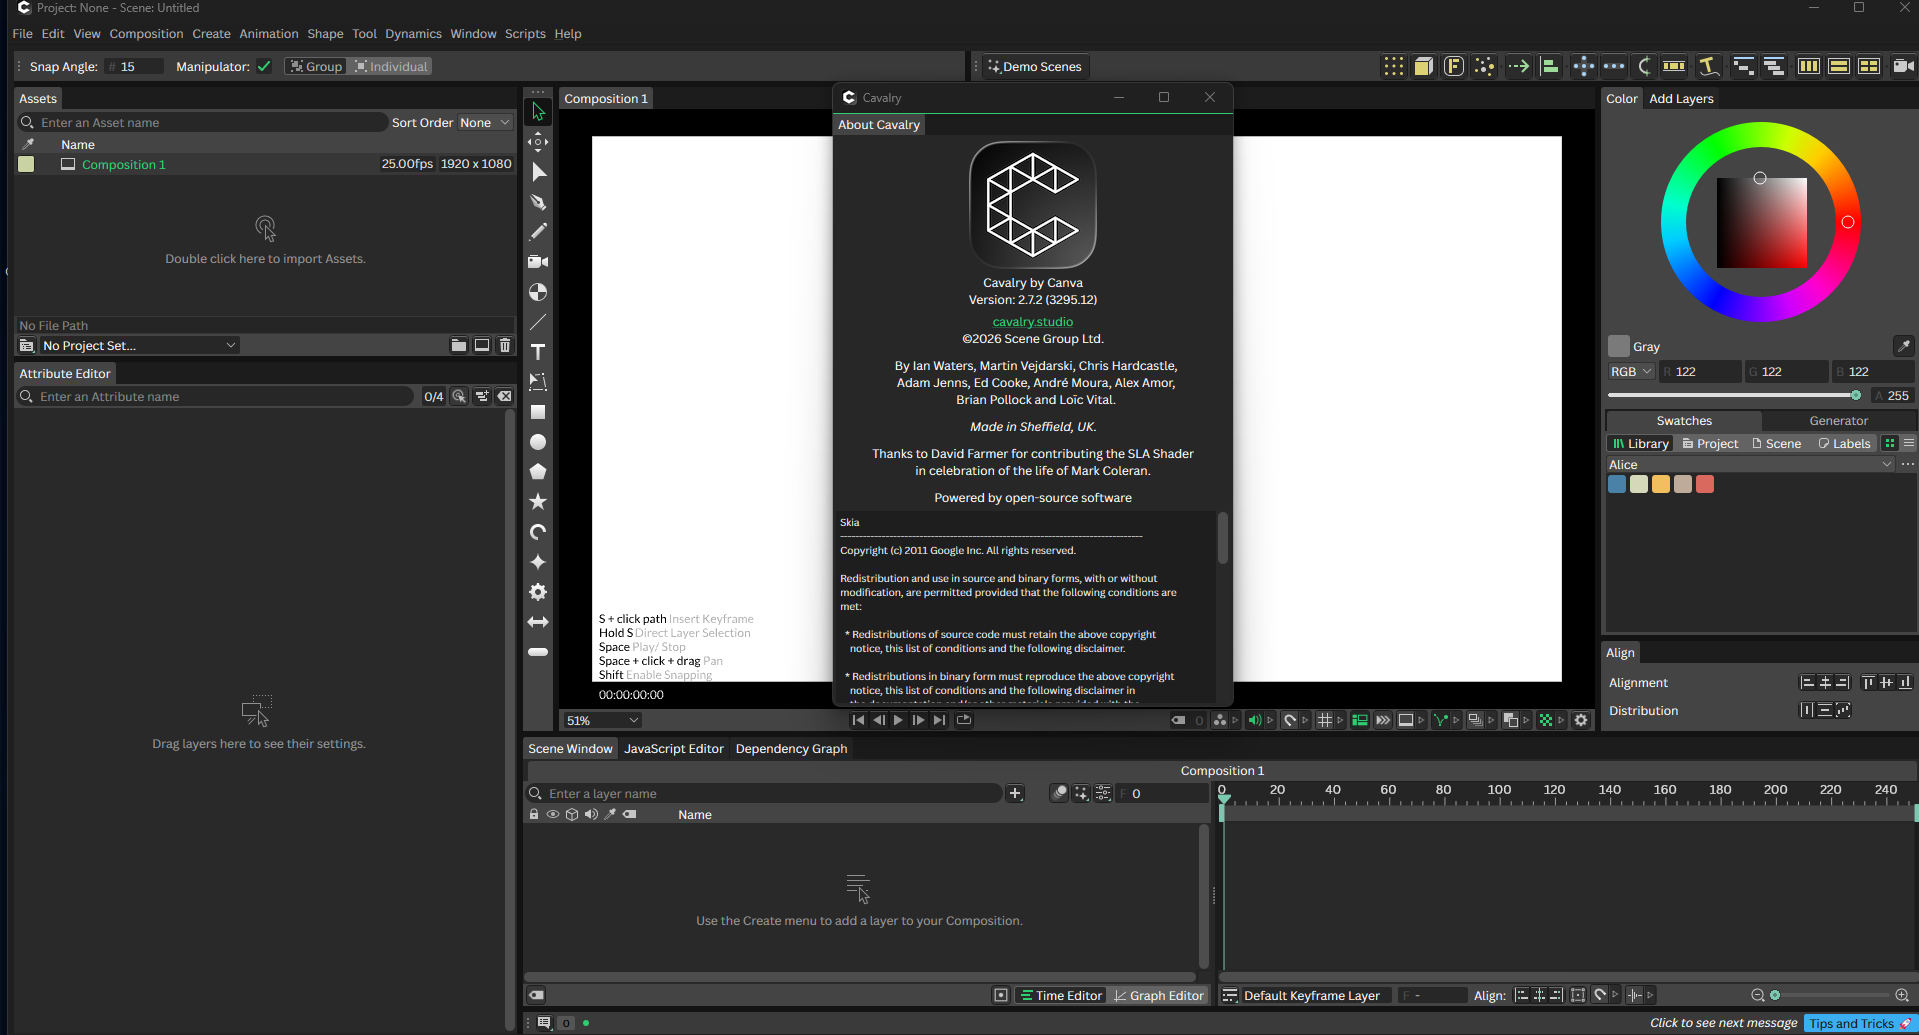Pick the Arc shape tool

pos(538,532)
